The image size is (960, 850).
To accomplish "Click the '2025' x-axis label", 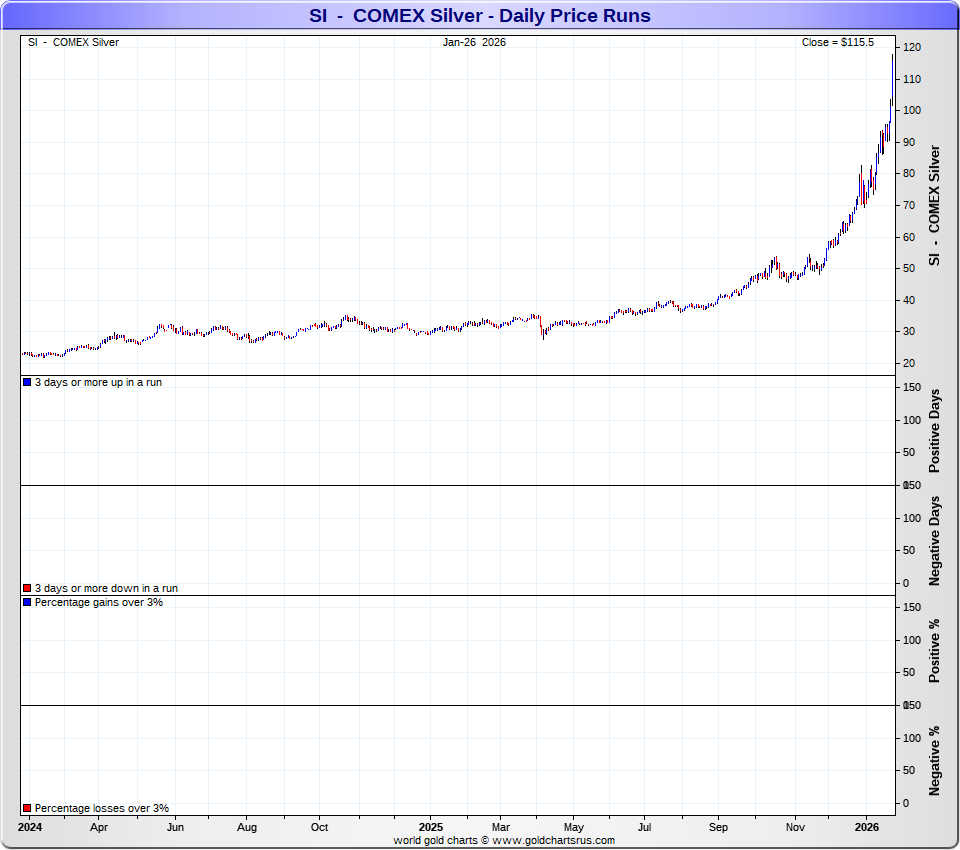I will point(430,828).
